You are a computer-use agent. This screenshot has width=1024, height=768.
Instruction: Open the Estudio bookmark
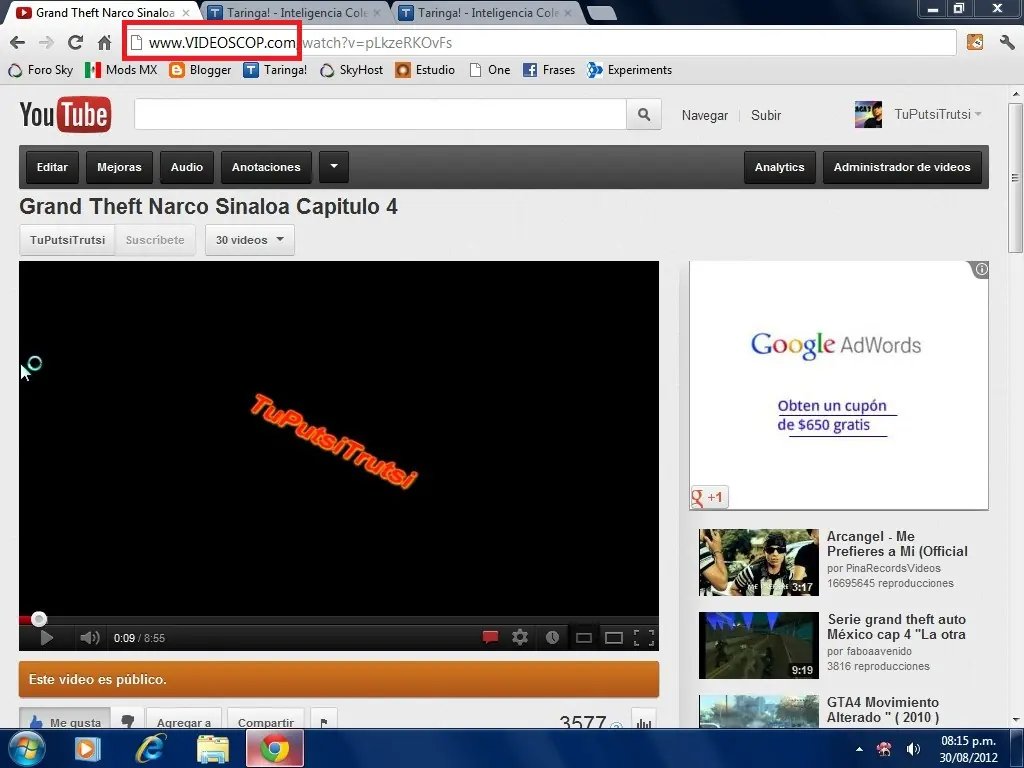click(425, 70)
